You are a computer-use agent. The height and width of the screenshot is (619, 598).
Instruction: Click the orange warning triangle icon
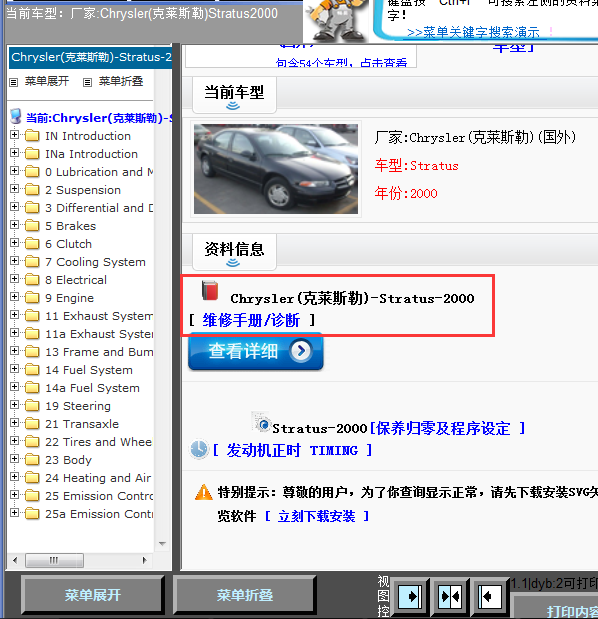pos(204,492)
